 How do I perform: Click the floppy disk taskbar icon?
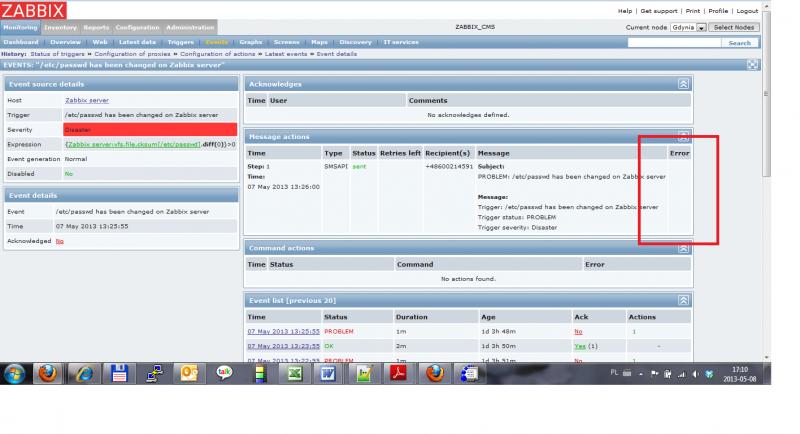click(119, 374)
